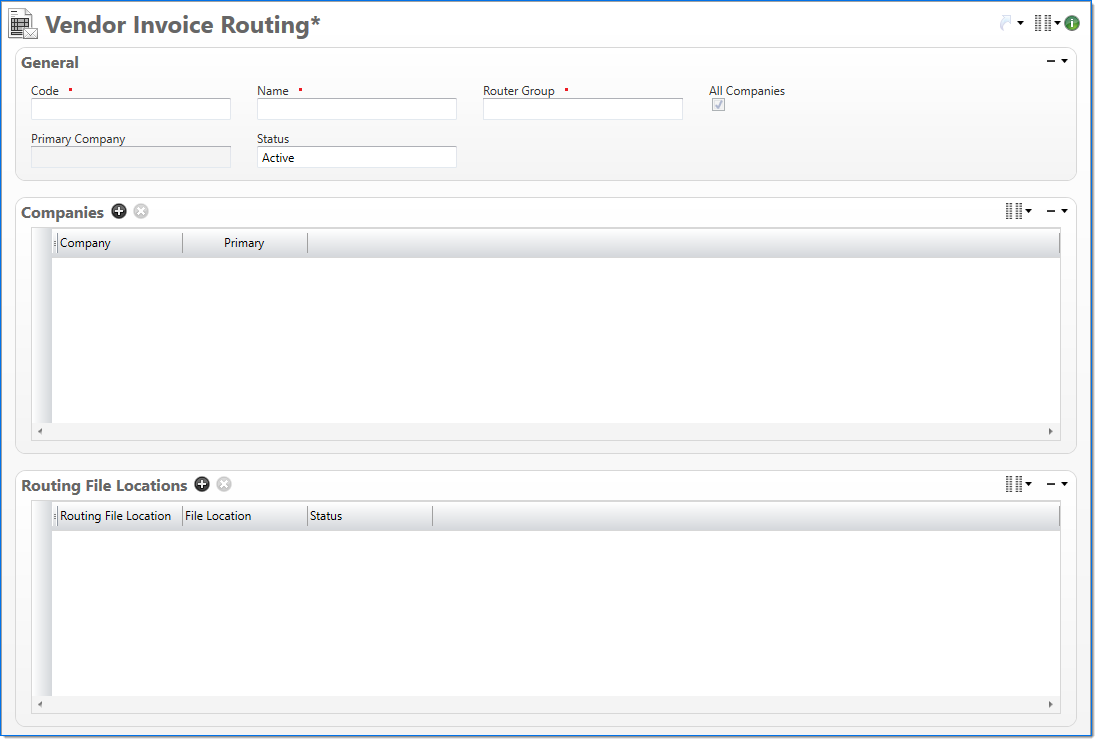Click delete icon beside Routing File Locations

tap(224, 484)
